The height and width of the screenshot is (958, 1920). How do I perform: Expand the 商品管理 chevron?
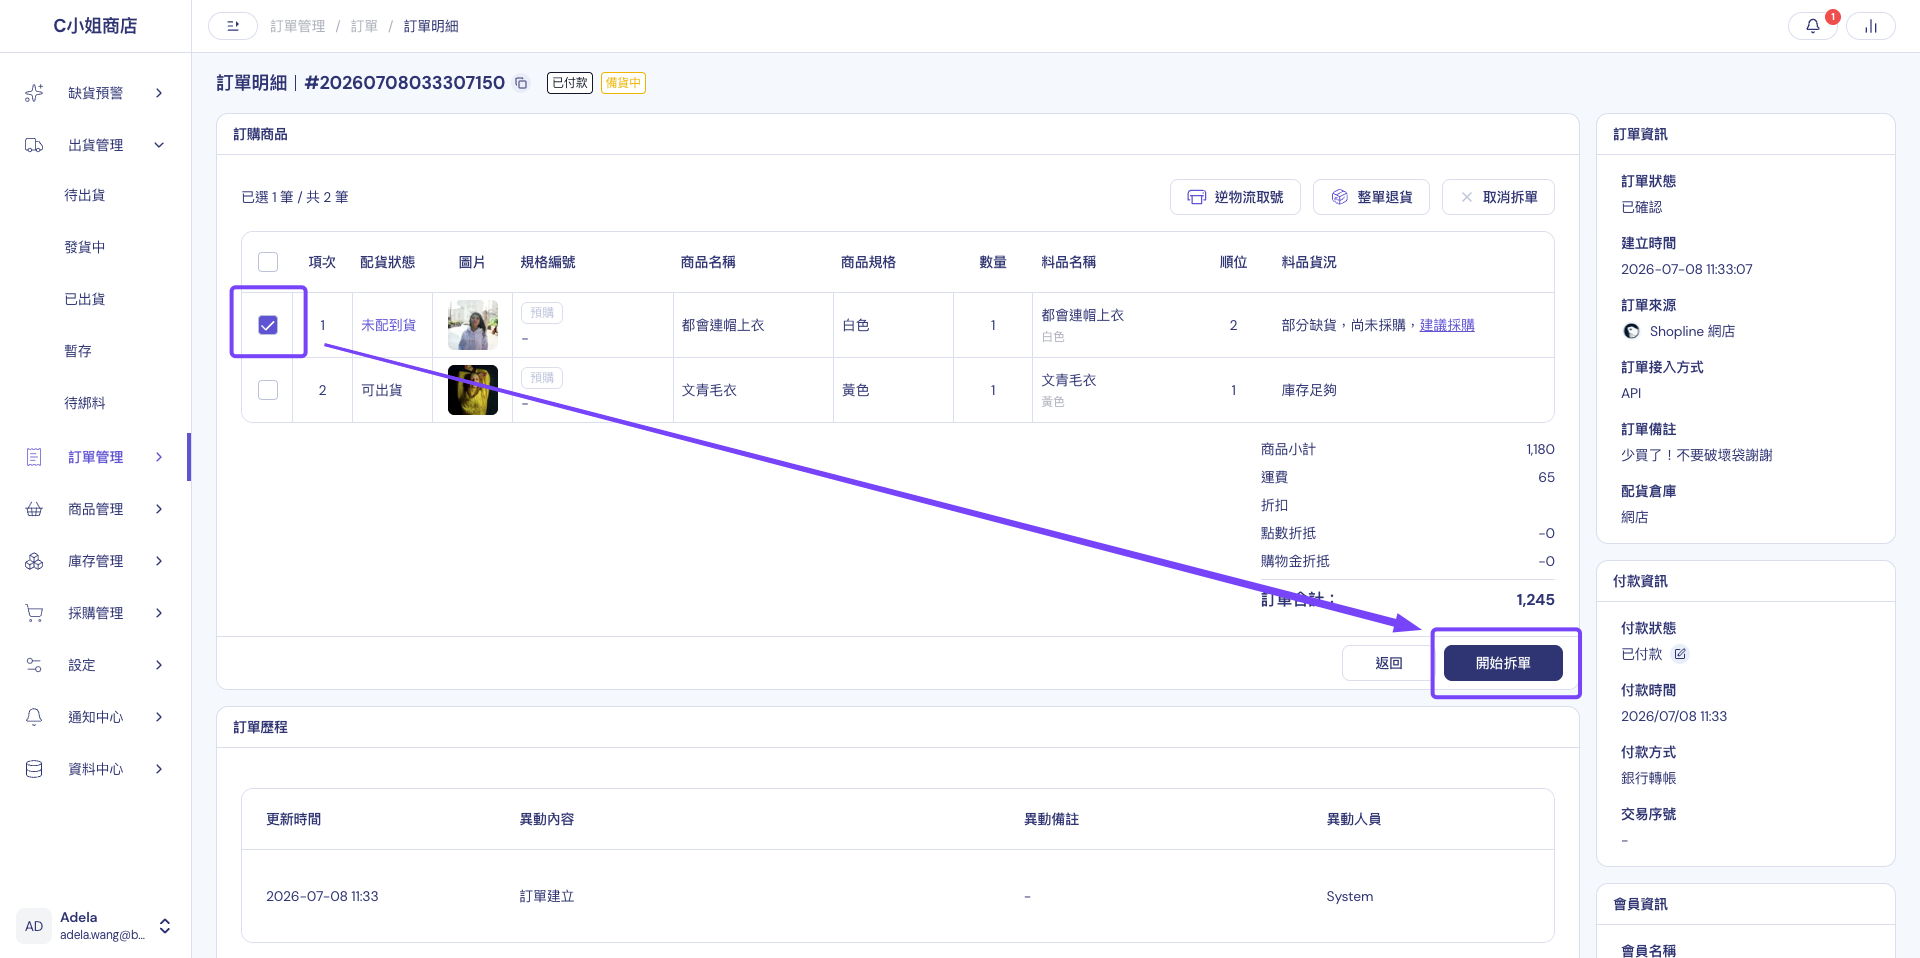click(159, 509)
